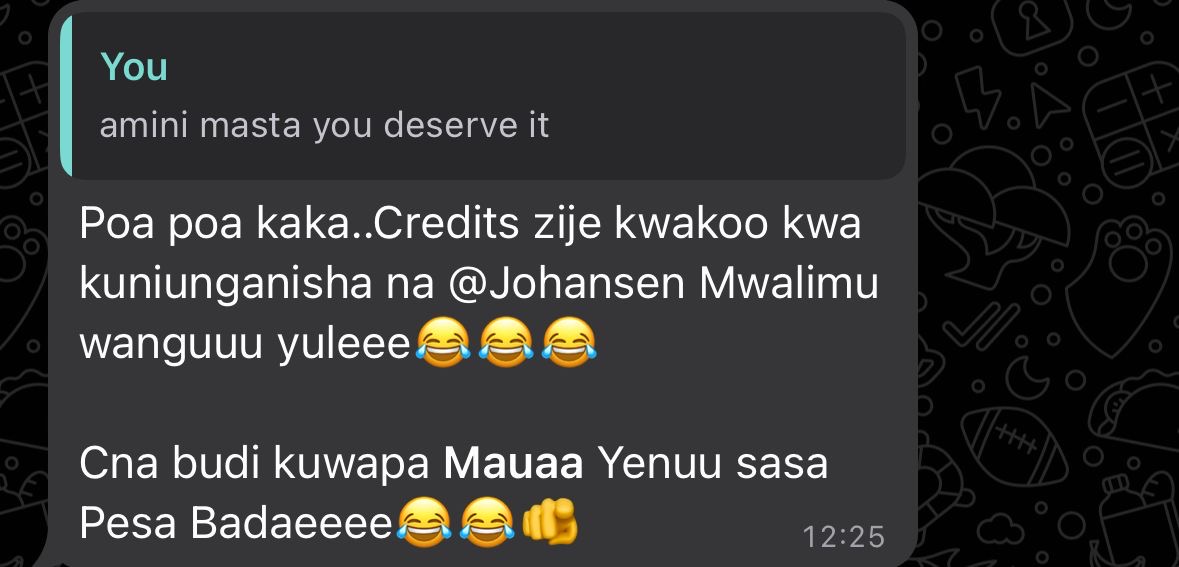Image resolution: width=1179 pixels, height=567 pixels.
Task: Click the text "Pesa Badaeeee"
Action: (236, 523)
